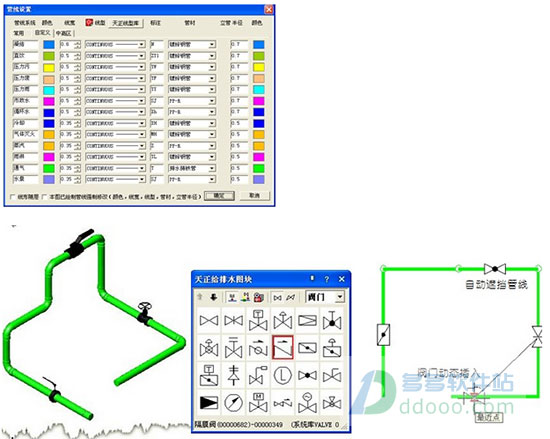Select the bowtie valve with solid dot
This screenshot has height=439, width=550.
pyautogui.click(x=307, y=375)
